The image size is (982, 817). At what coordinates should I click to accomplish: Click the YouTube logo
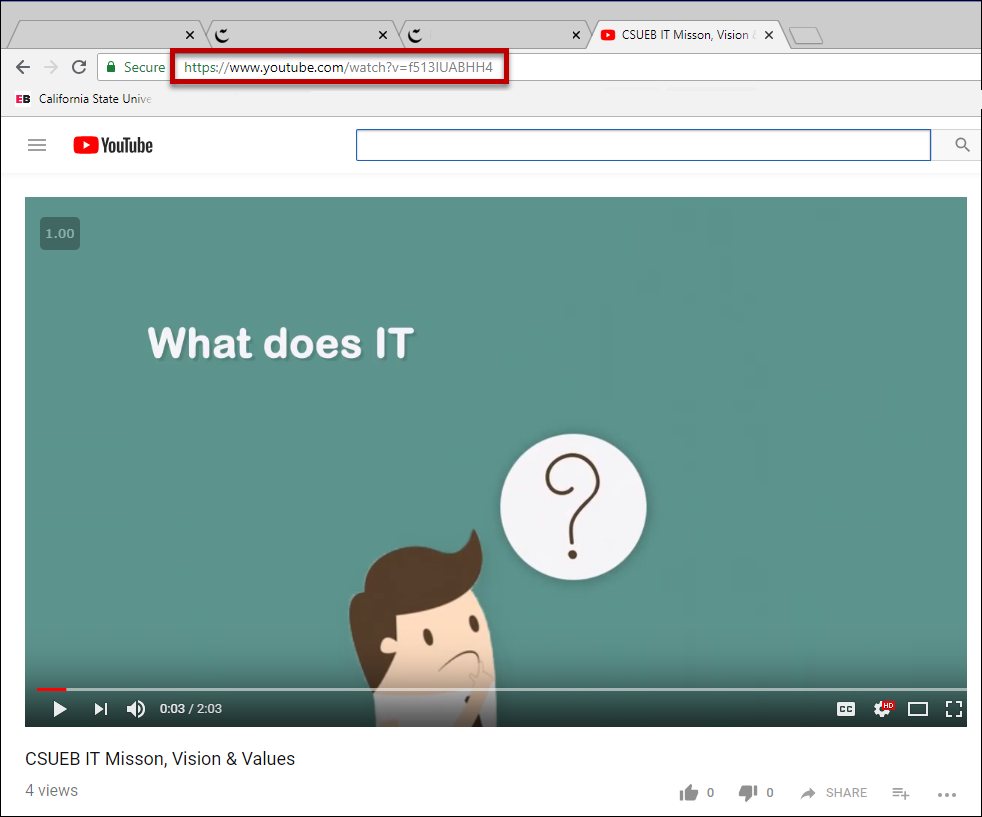coord(113,145)
